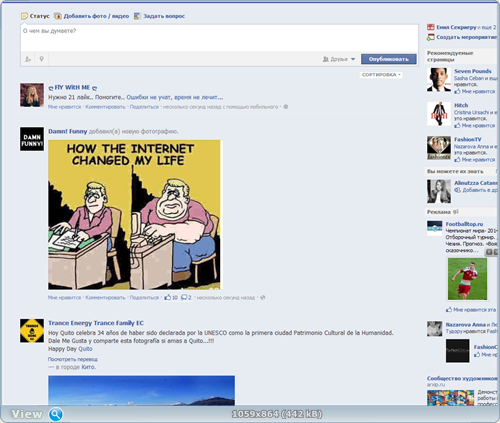This screenshot has height=423, width=500.
Task: Open the Hitch page link
Action: pyautogui.click(x=461, y=105)
